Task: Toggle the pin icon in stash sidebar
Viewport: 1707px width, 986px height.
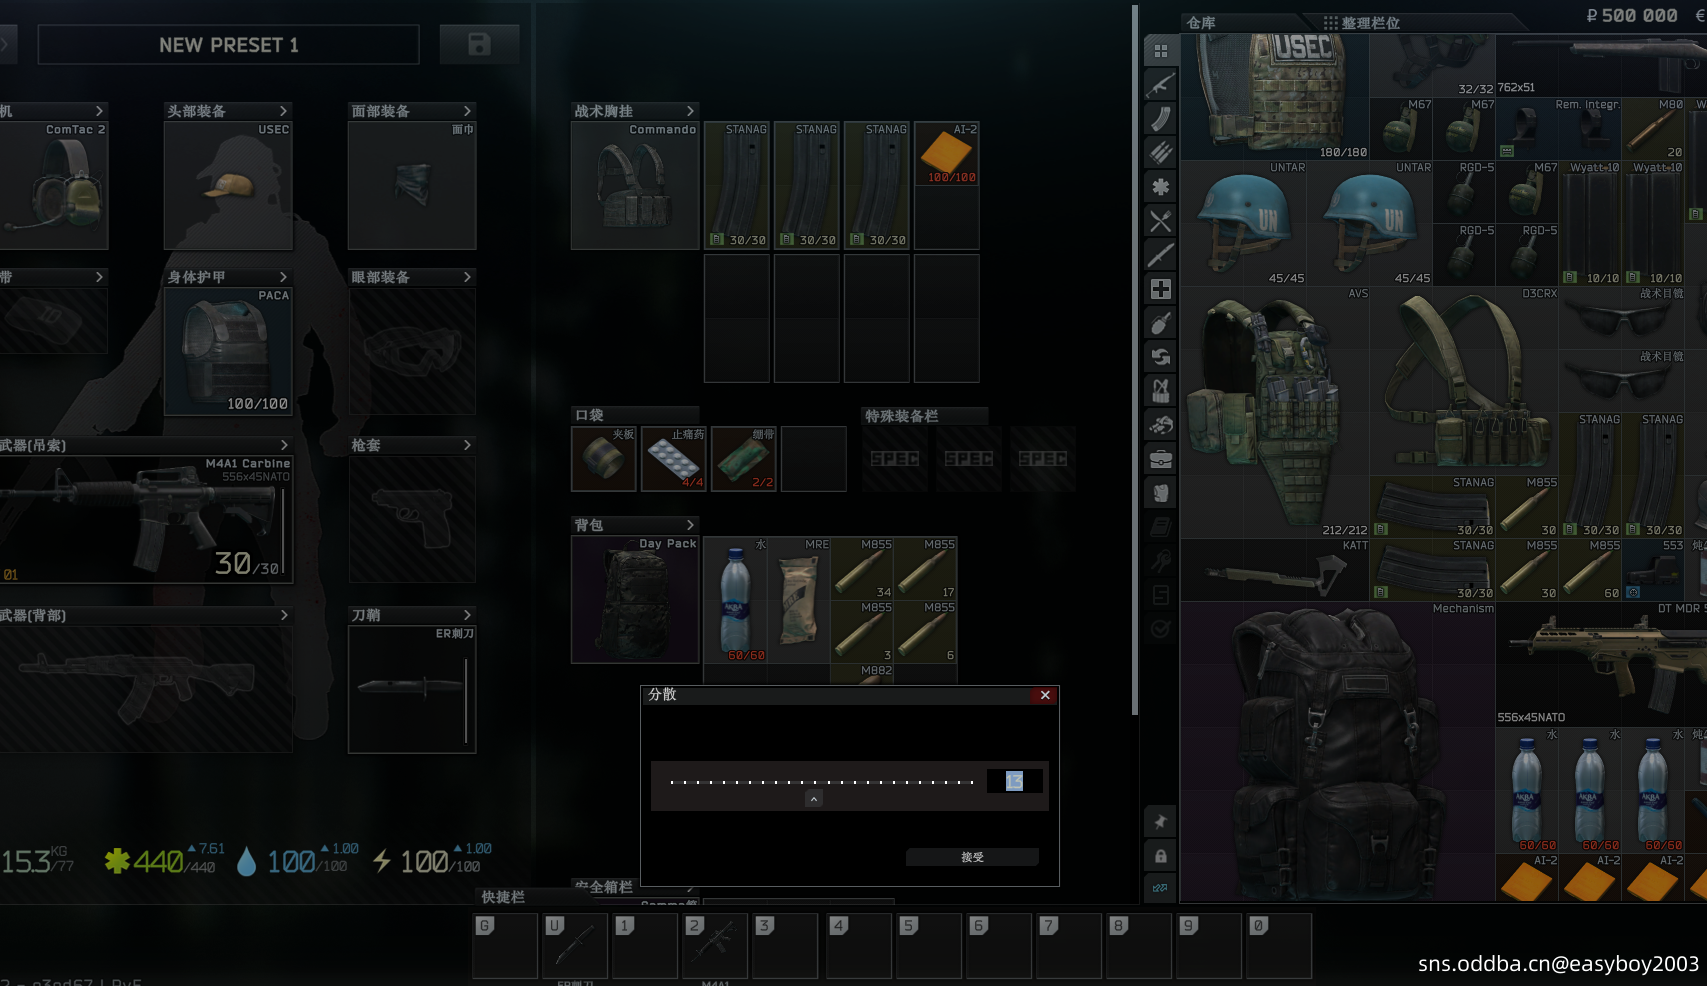Action: point(1160,822)
